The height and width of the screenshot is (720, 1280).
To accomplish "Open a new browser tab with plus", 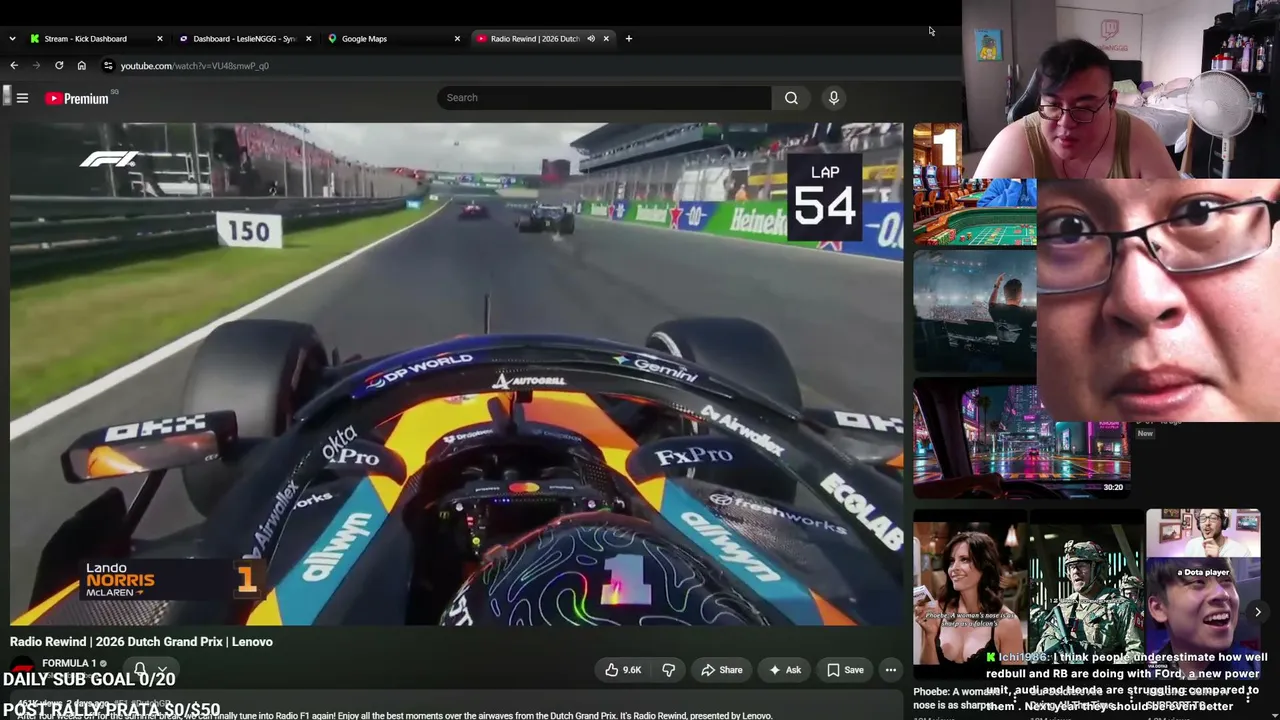I will pyautogui.click(x=628, y=38).
